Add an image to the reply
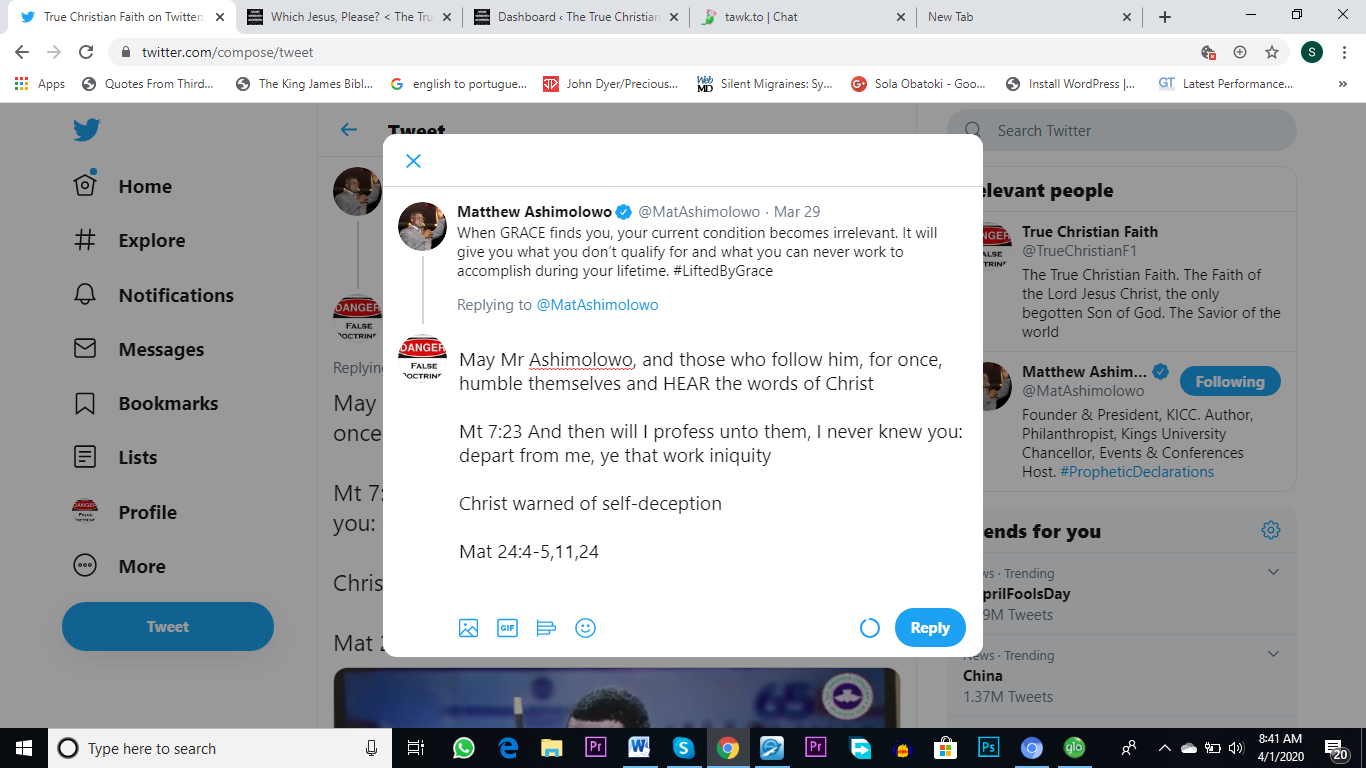Viewport: 1366px width, 768px height. [x=468, y=628]
